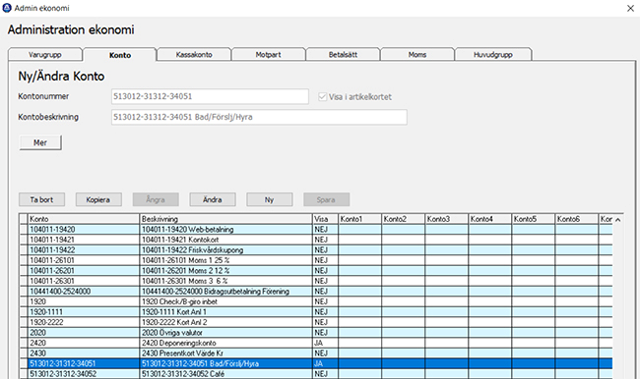
Task: Go to the Motpart tab
Action: coord(268,55)
